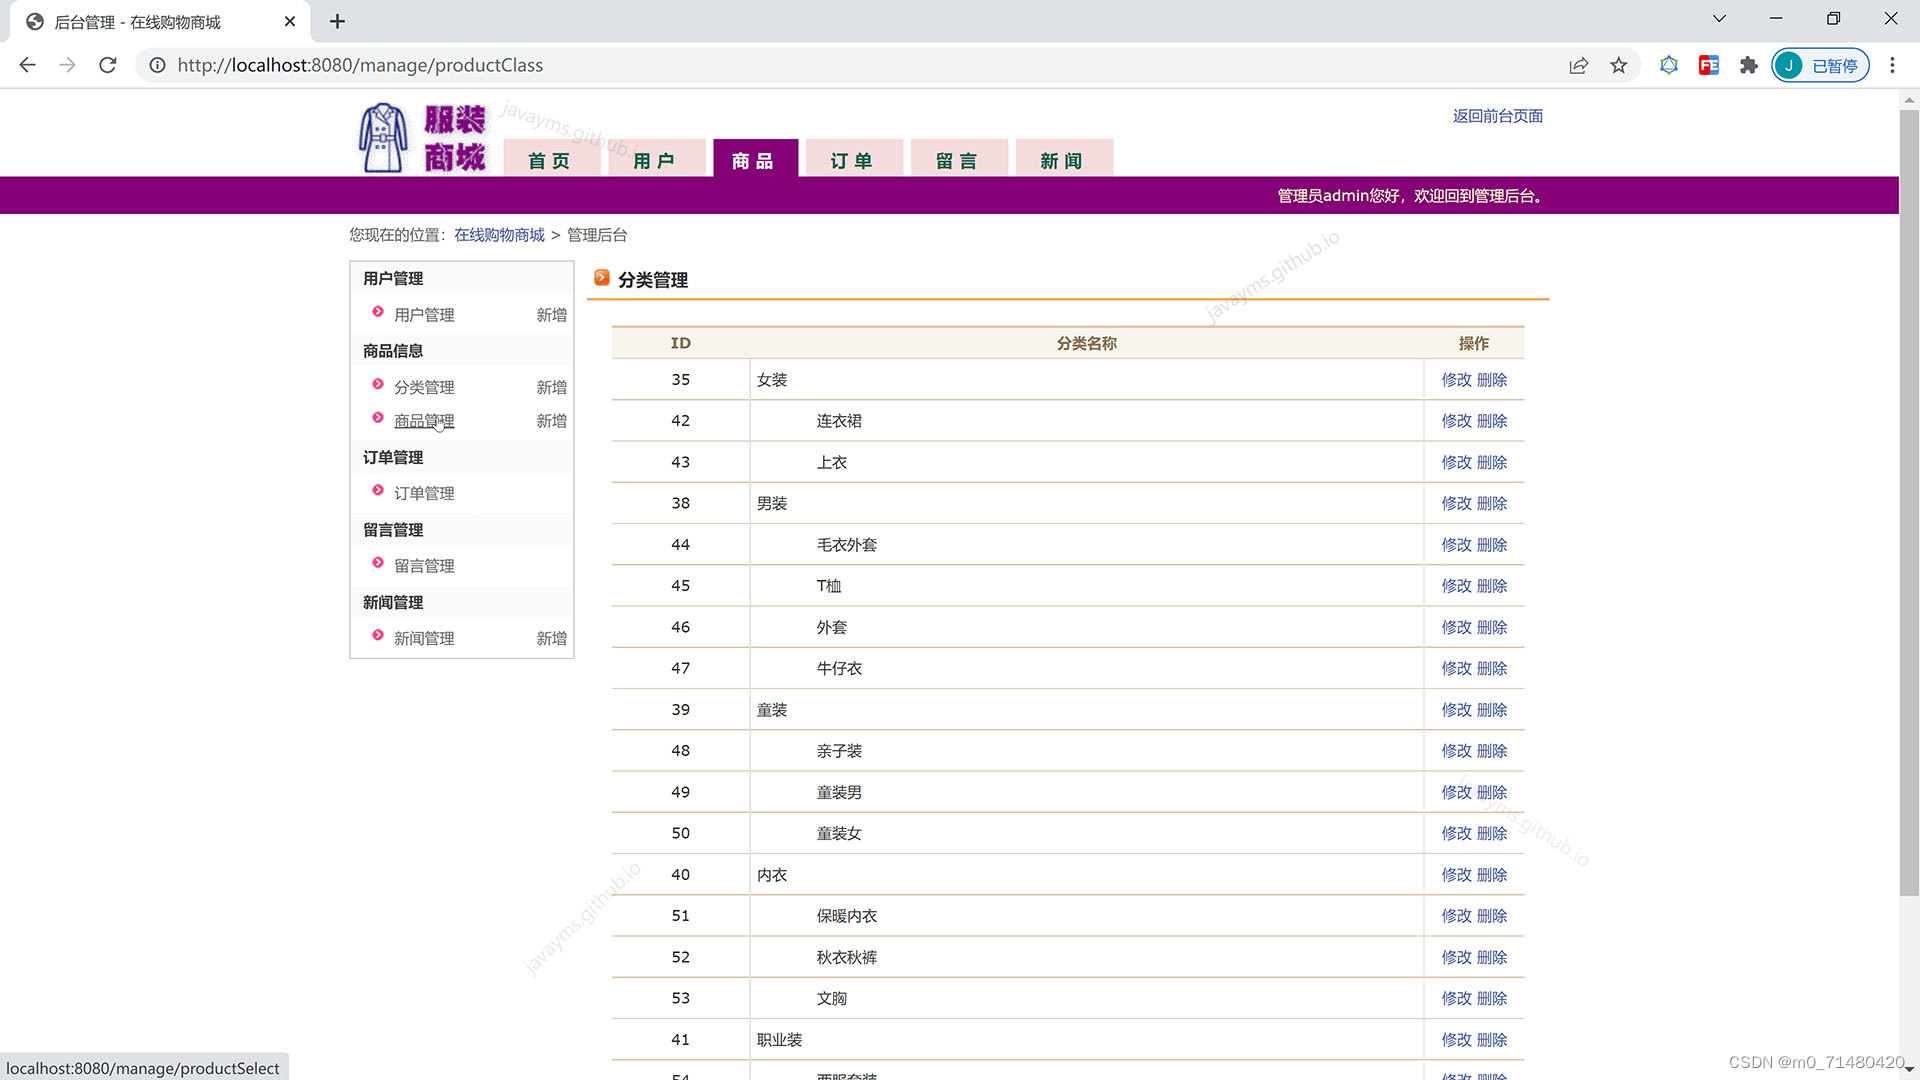Open the 用户 navigation tab
Image resolution: width=1920 pixels, height=1080 pixels.
click(655, 160)
